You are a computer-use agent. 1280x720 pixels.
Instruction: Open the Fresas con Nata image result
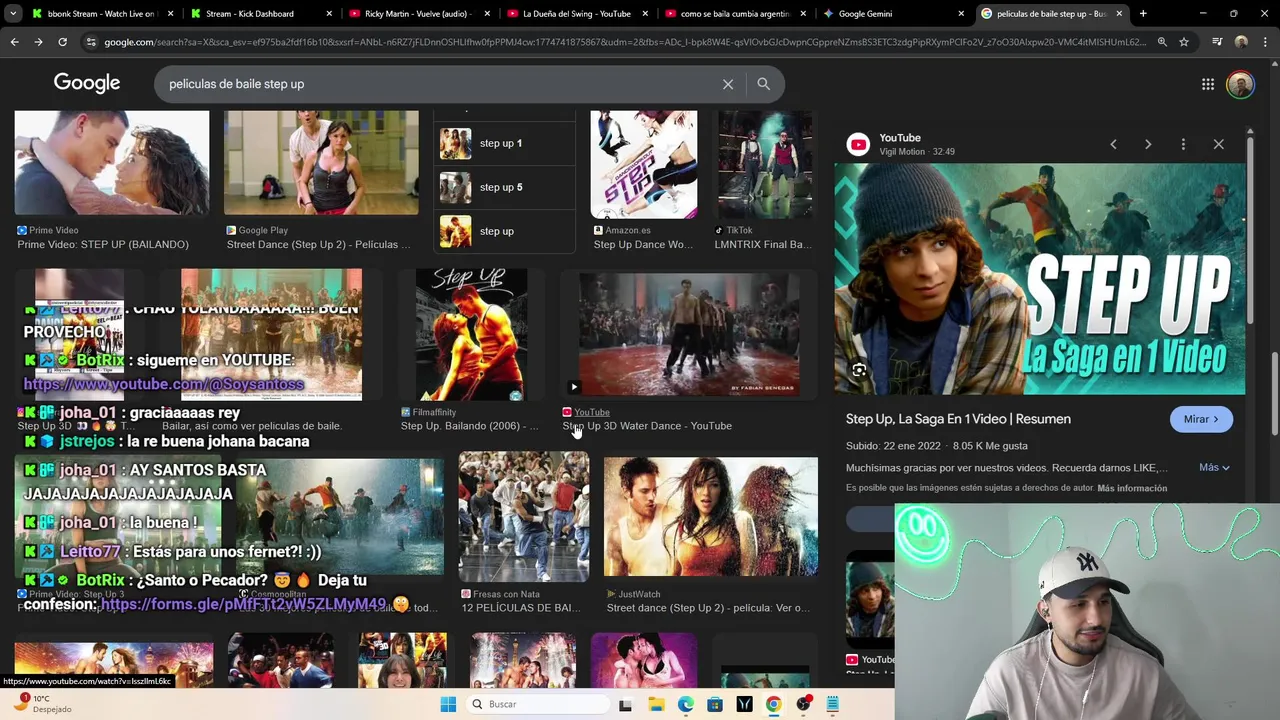pyautogui.click(x=524, y=516)
